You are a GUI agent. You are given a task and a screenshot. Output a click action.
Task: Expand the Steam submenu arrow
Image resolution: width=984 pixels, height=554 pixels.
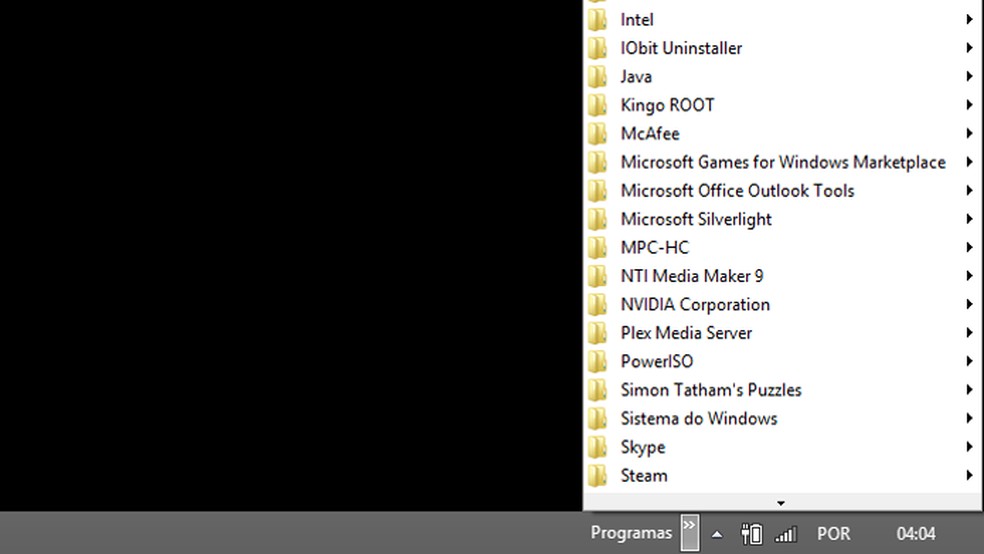point(970,476)
